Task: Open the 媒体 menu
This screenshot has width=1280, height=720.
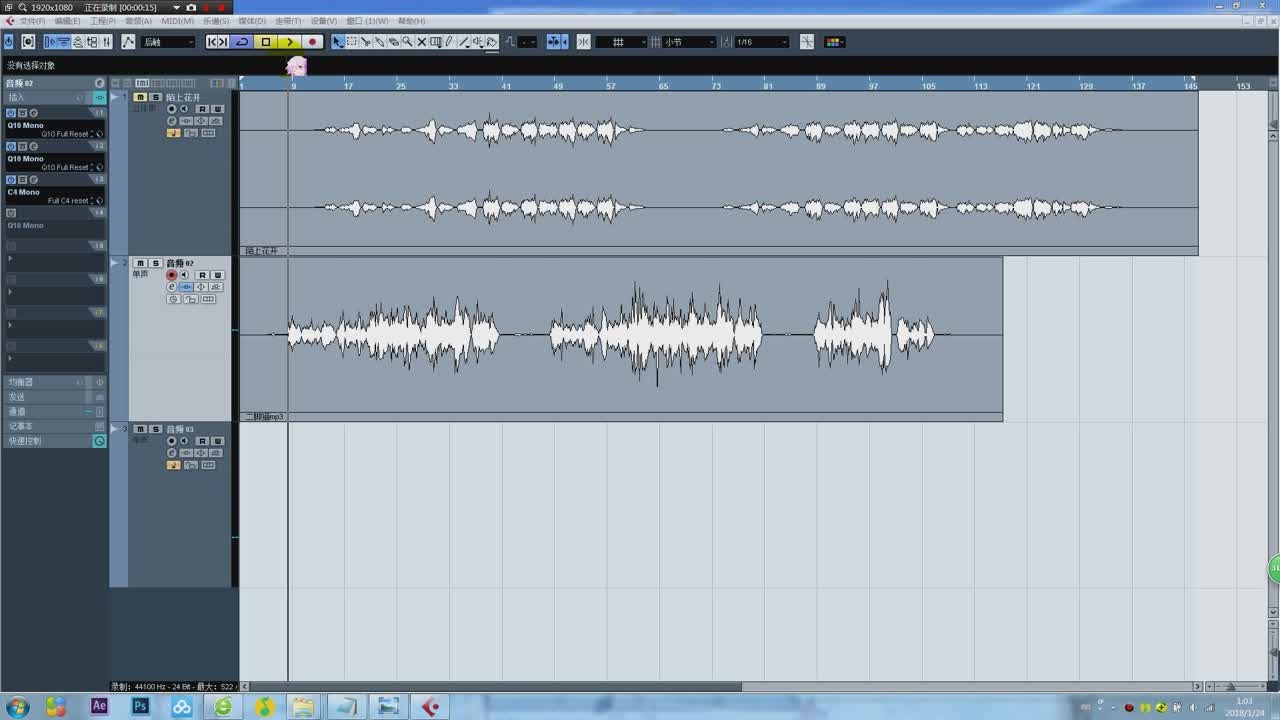Action: (x=254, y=21)
